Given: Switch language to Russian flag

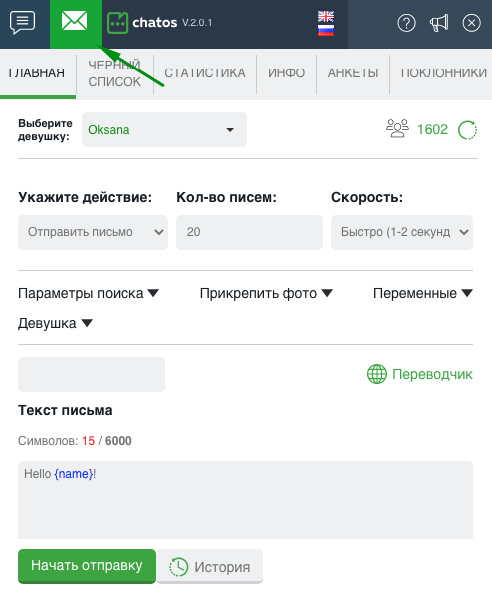Looking at the screenshot, I should click(x=326, y=31).
